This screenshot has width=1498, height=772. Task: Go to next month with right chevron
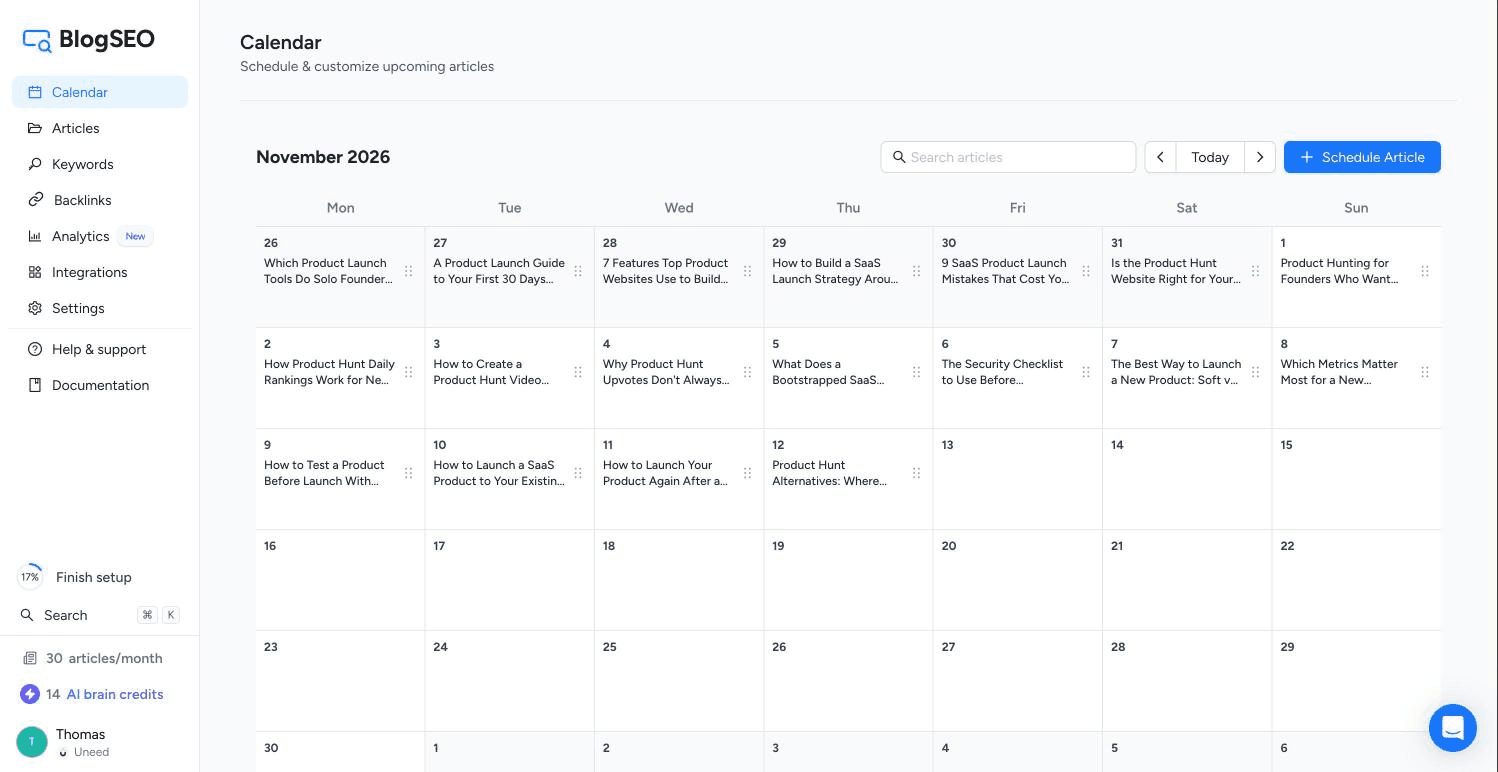coord(1260,157)
